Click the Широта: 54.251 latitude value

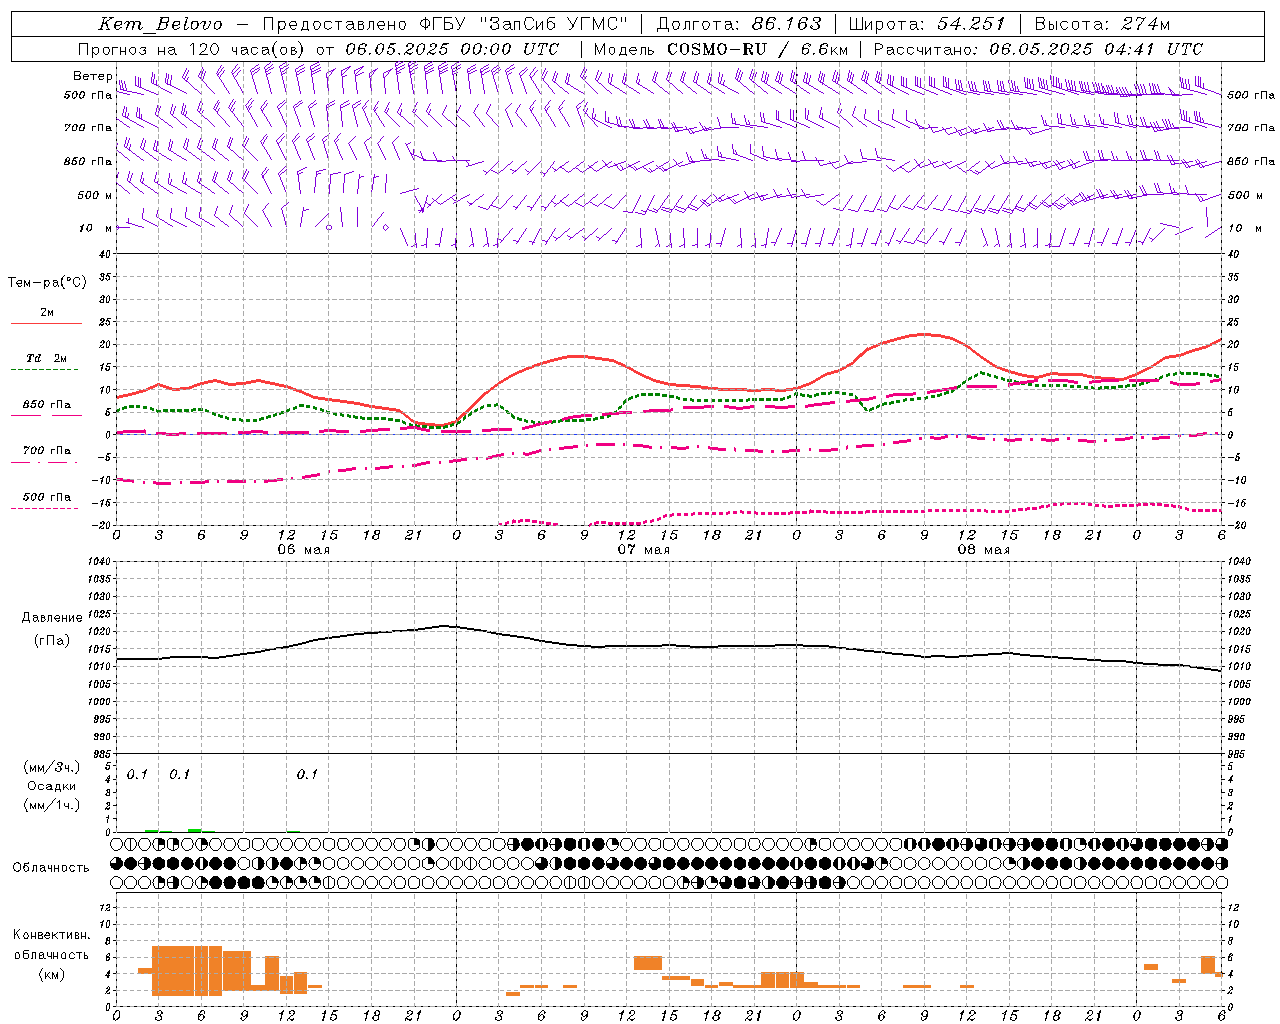click(x=927, y=24)
